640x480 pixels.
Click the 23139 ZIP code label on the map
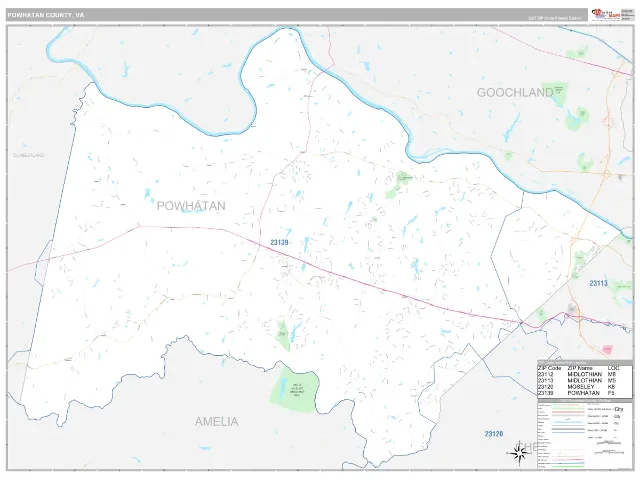tap(279, 242)
